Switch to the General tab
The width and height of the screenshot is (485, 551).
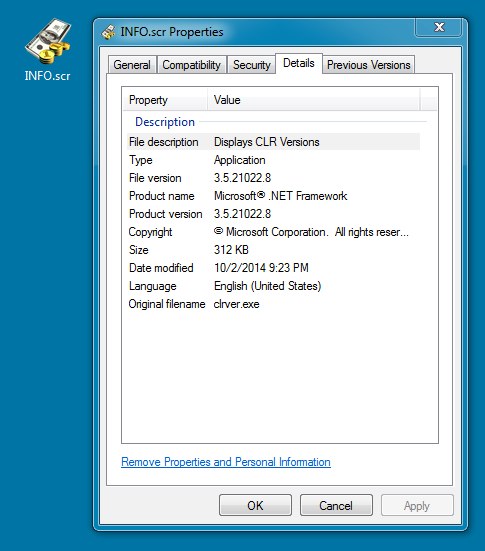(132, 65)
